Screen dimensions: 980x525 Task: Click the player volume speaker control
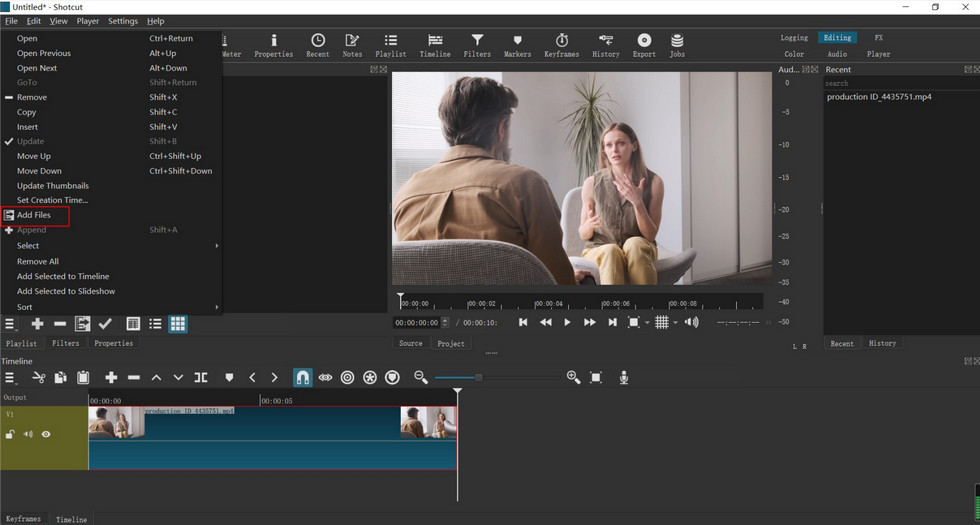[x=691, y=322]
